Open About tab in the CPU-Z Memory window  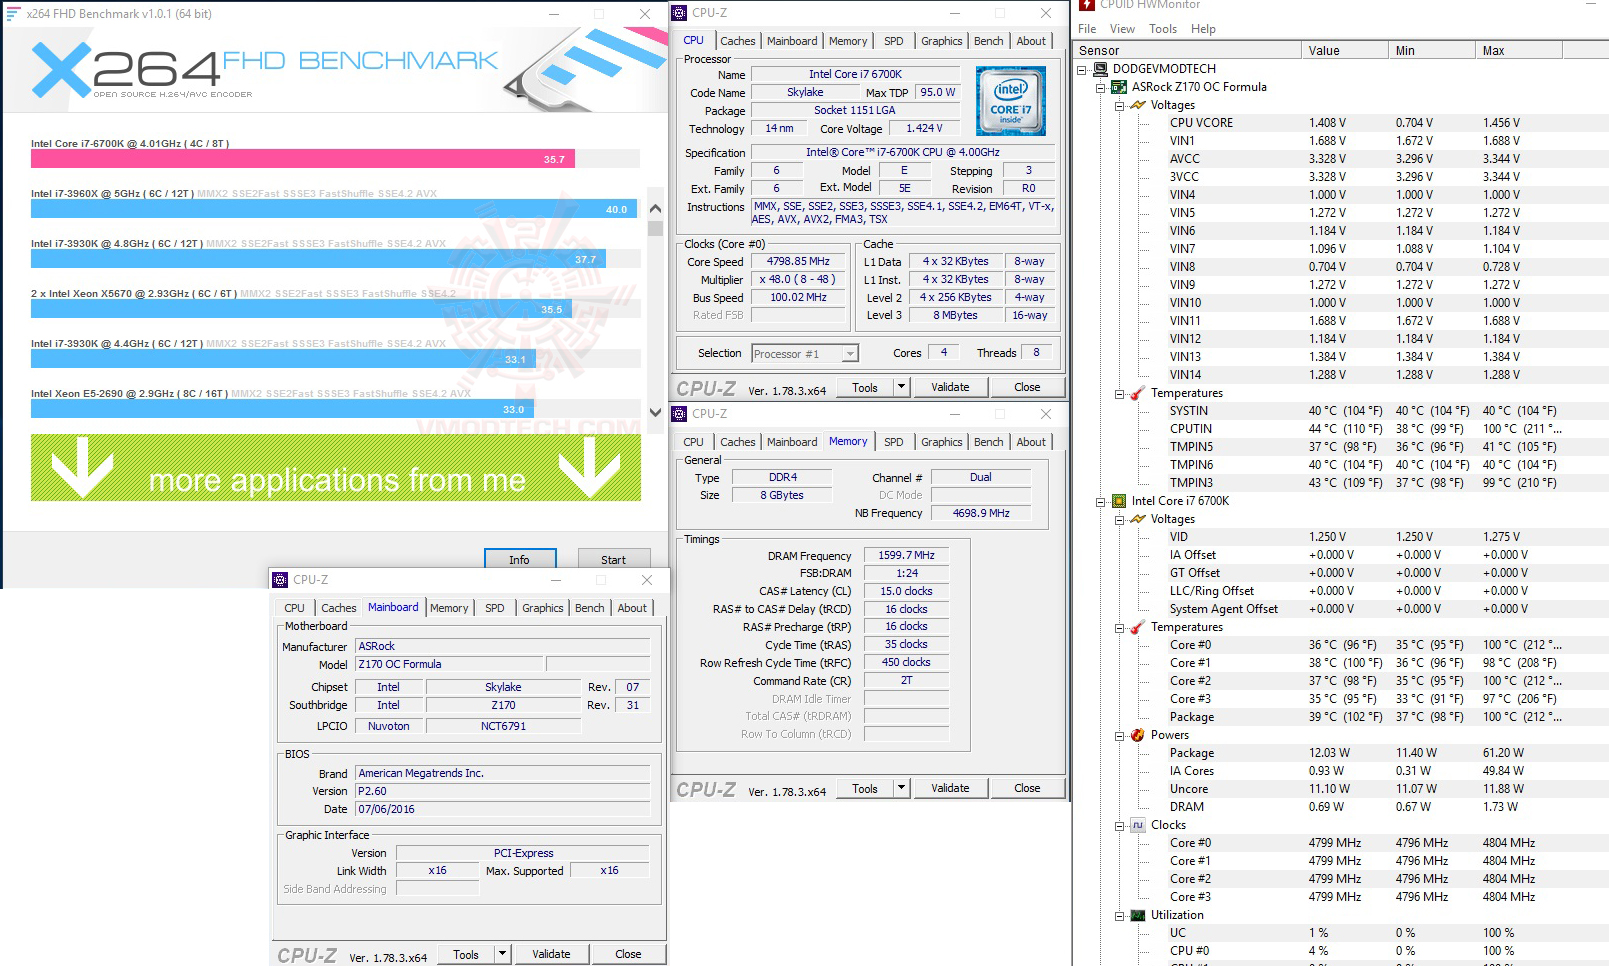[1031, 442]
